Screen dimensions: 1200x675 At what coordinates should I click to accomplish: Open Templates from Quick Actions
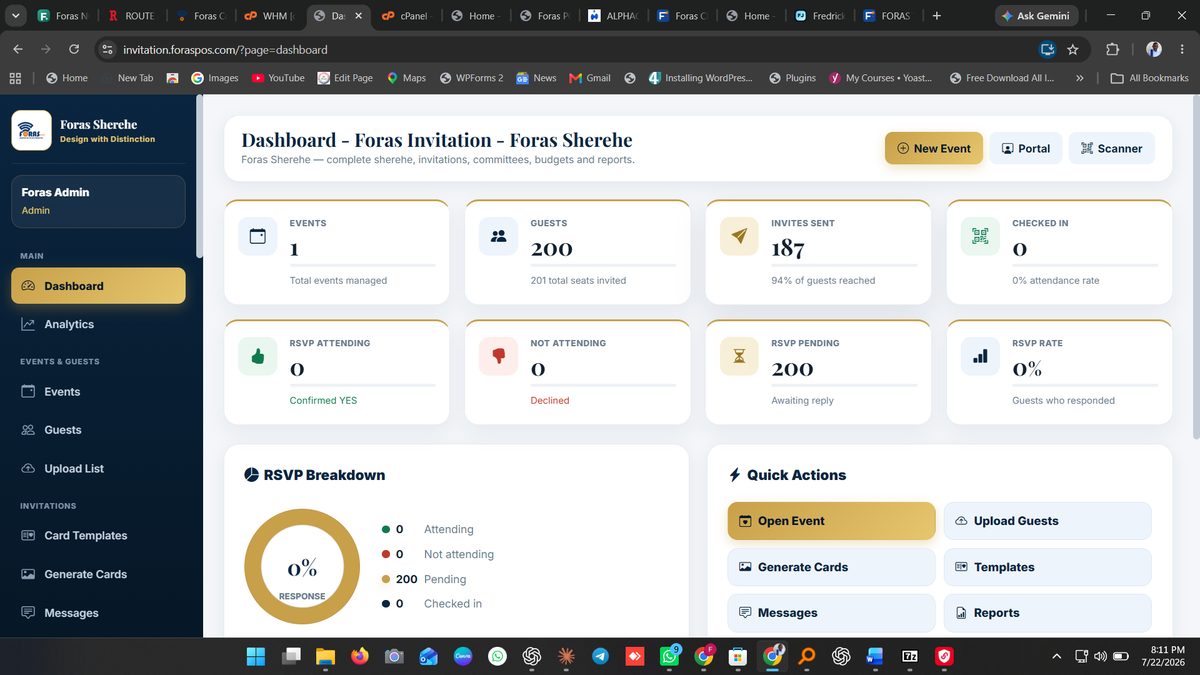pyautogui.click(x=1047, y=567)
